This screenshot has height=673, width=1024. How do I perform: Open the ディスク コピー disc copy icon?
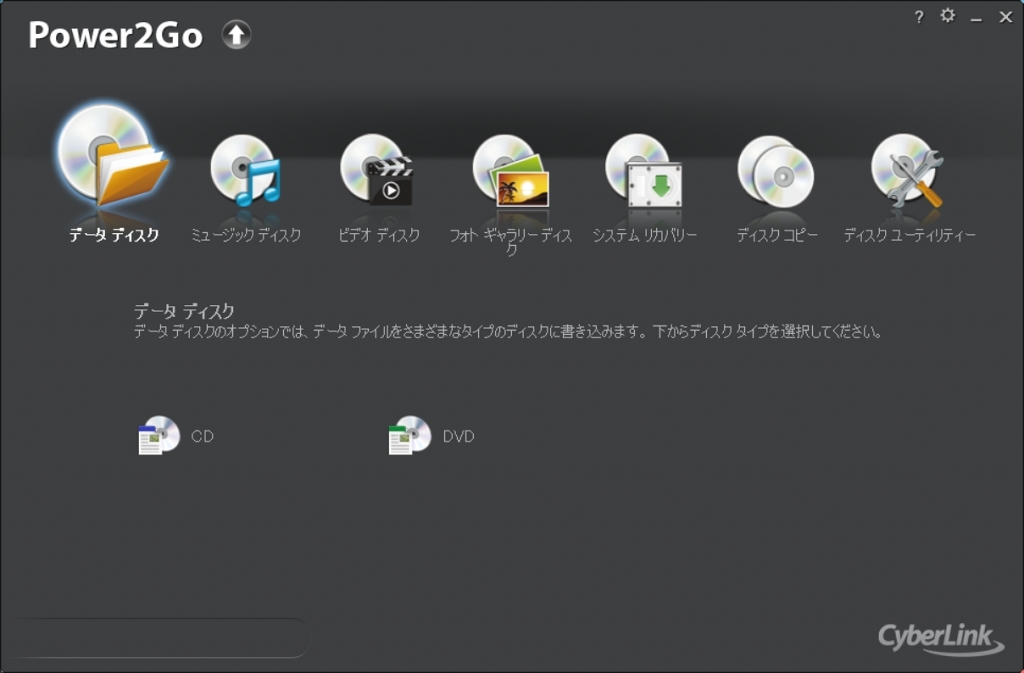click(x=776, y=172)
